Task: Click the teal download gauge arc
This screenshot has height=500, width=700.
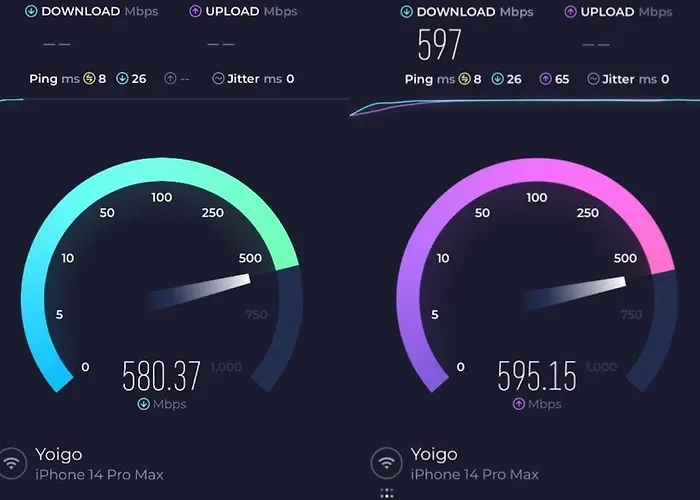Action: point(161,169)
